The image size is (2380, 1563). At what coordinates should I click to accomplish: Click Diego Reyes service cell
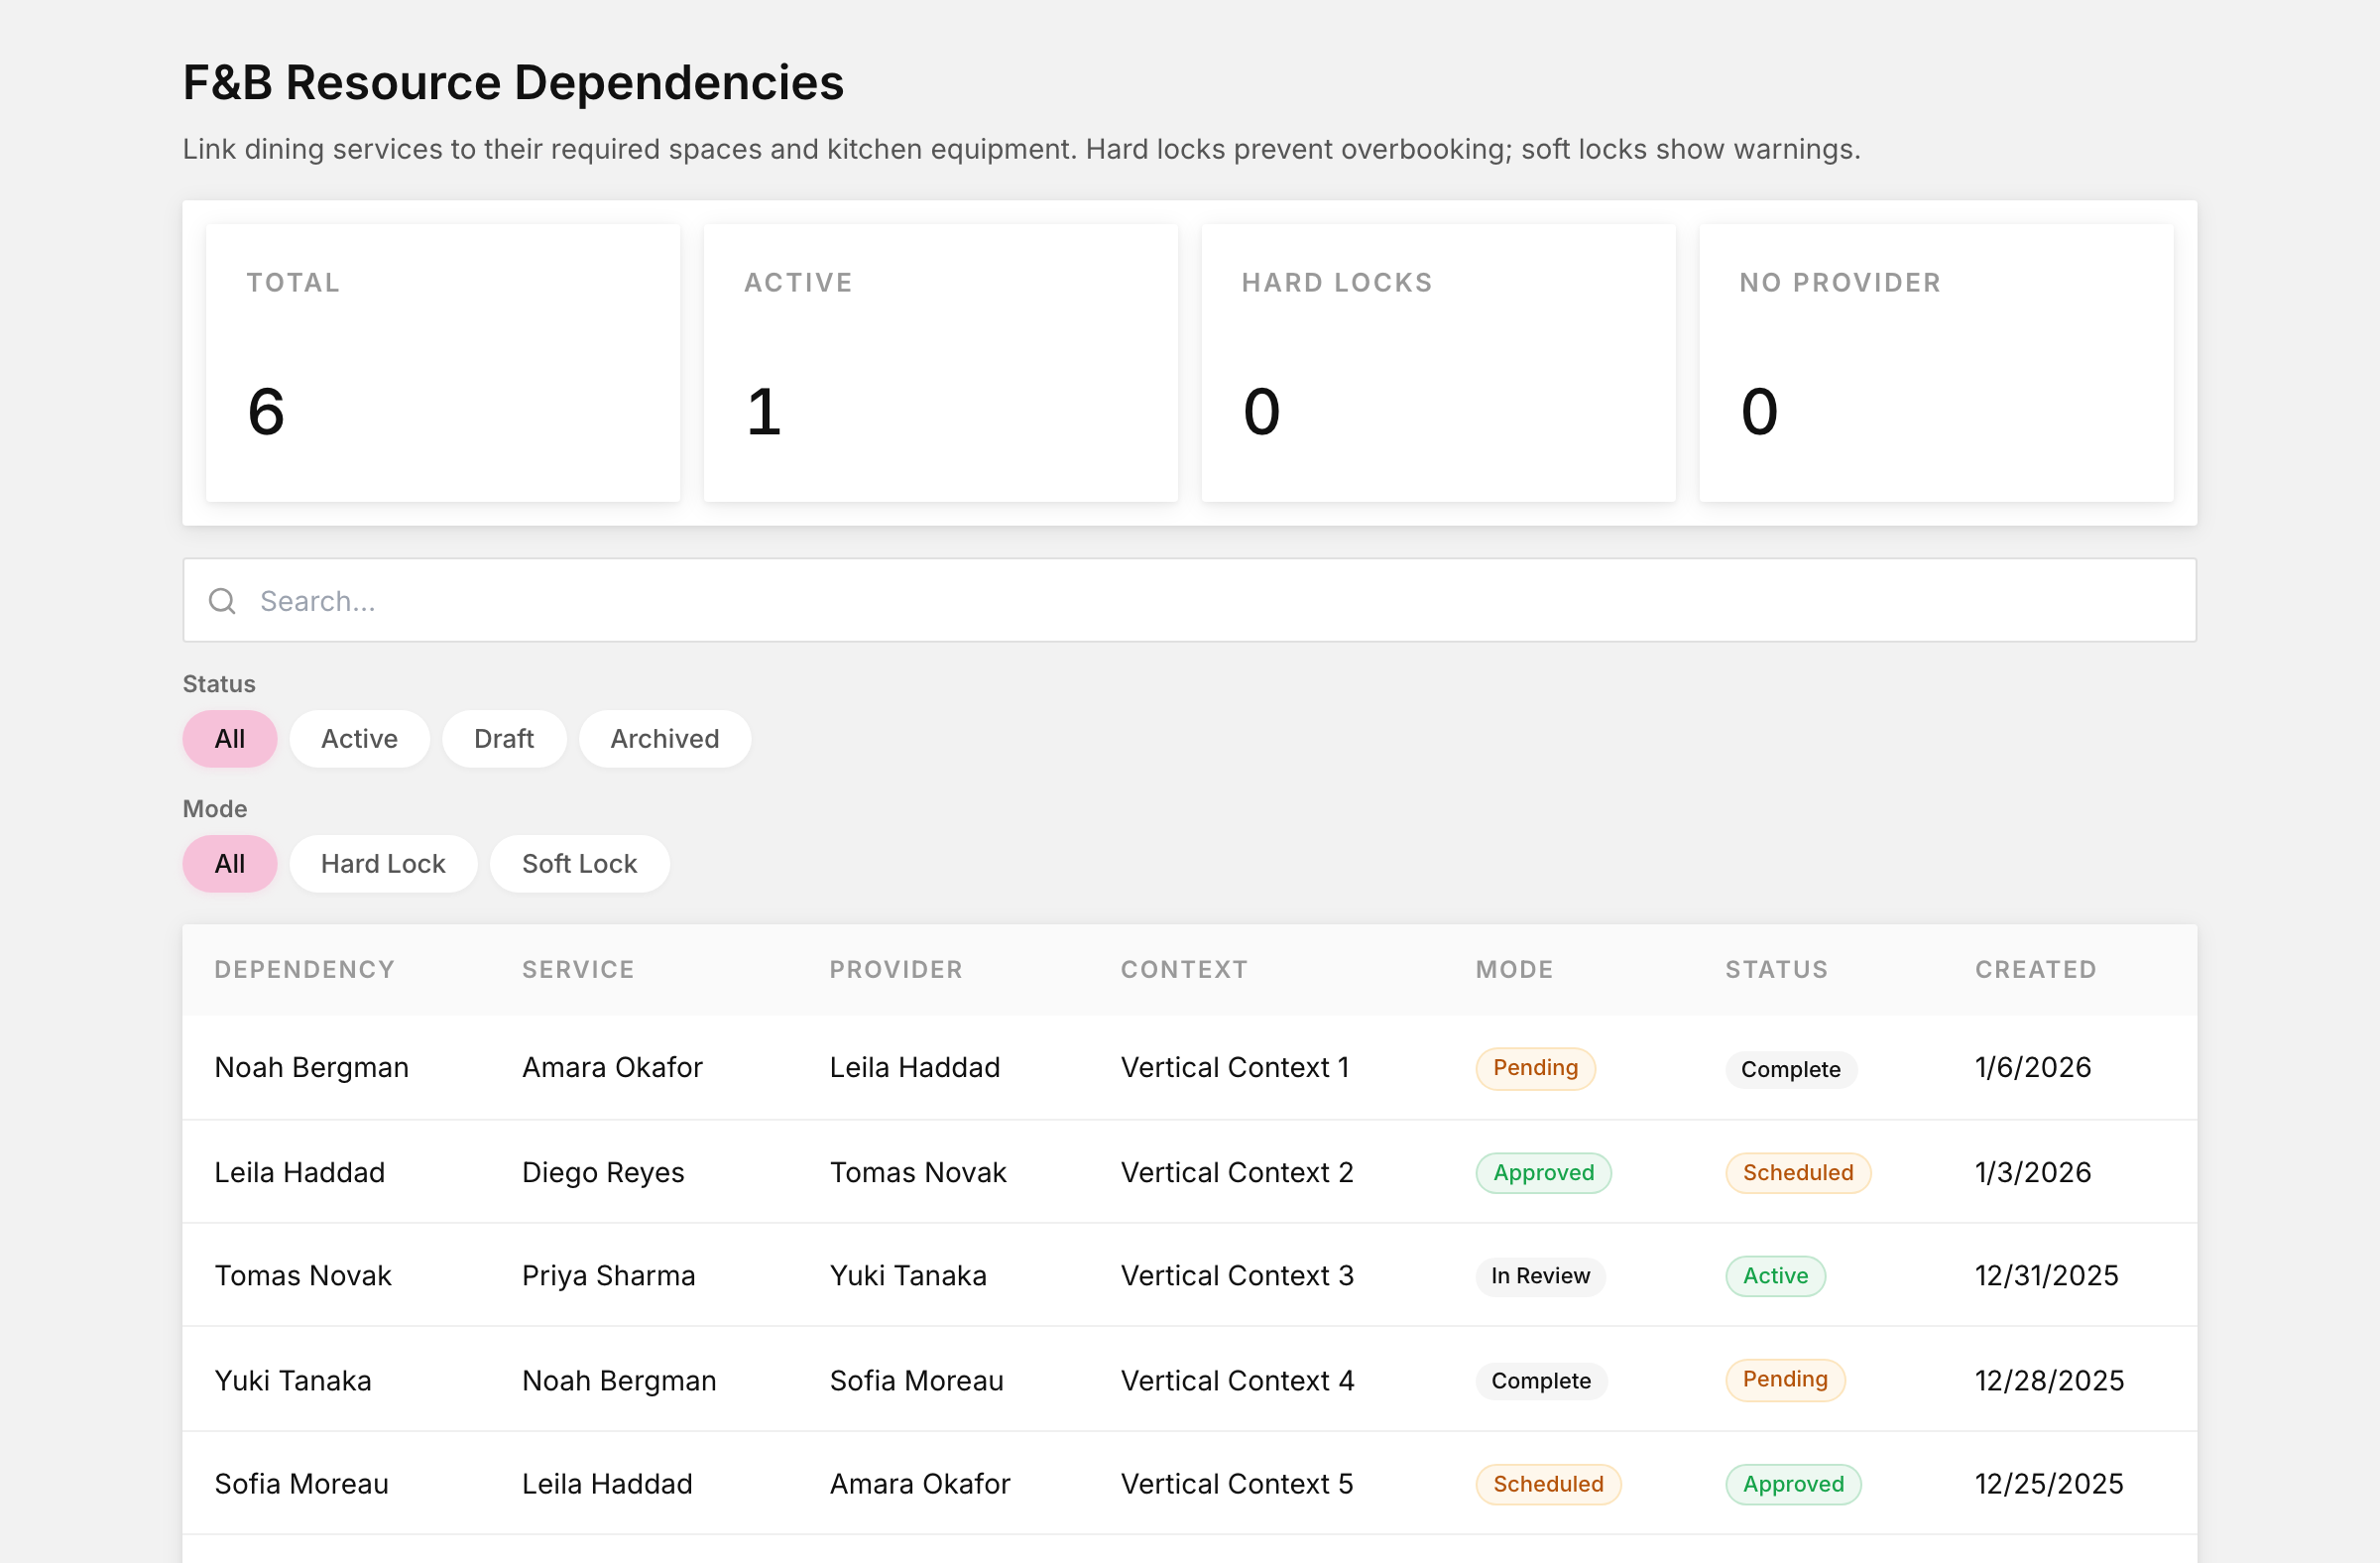603,1172
